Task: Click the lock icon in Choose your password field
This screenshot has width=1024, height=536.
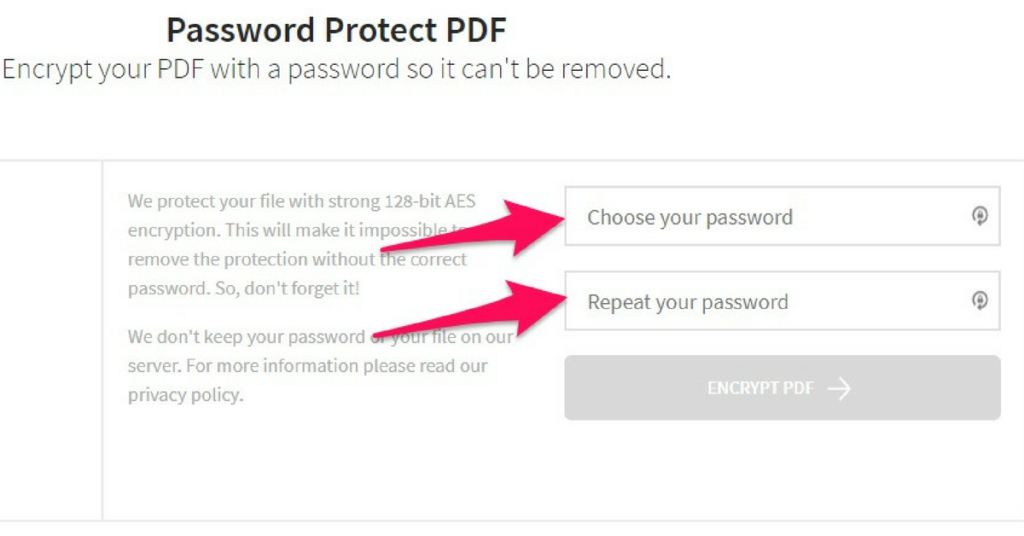Action: tap(979, 216)
